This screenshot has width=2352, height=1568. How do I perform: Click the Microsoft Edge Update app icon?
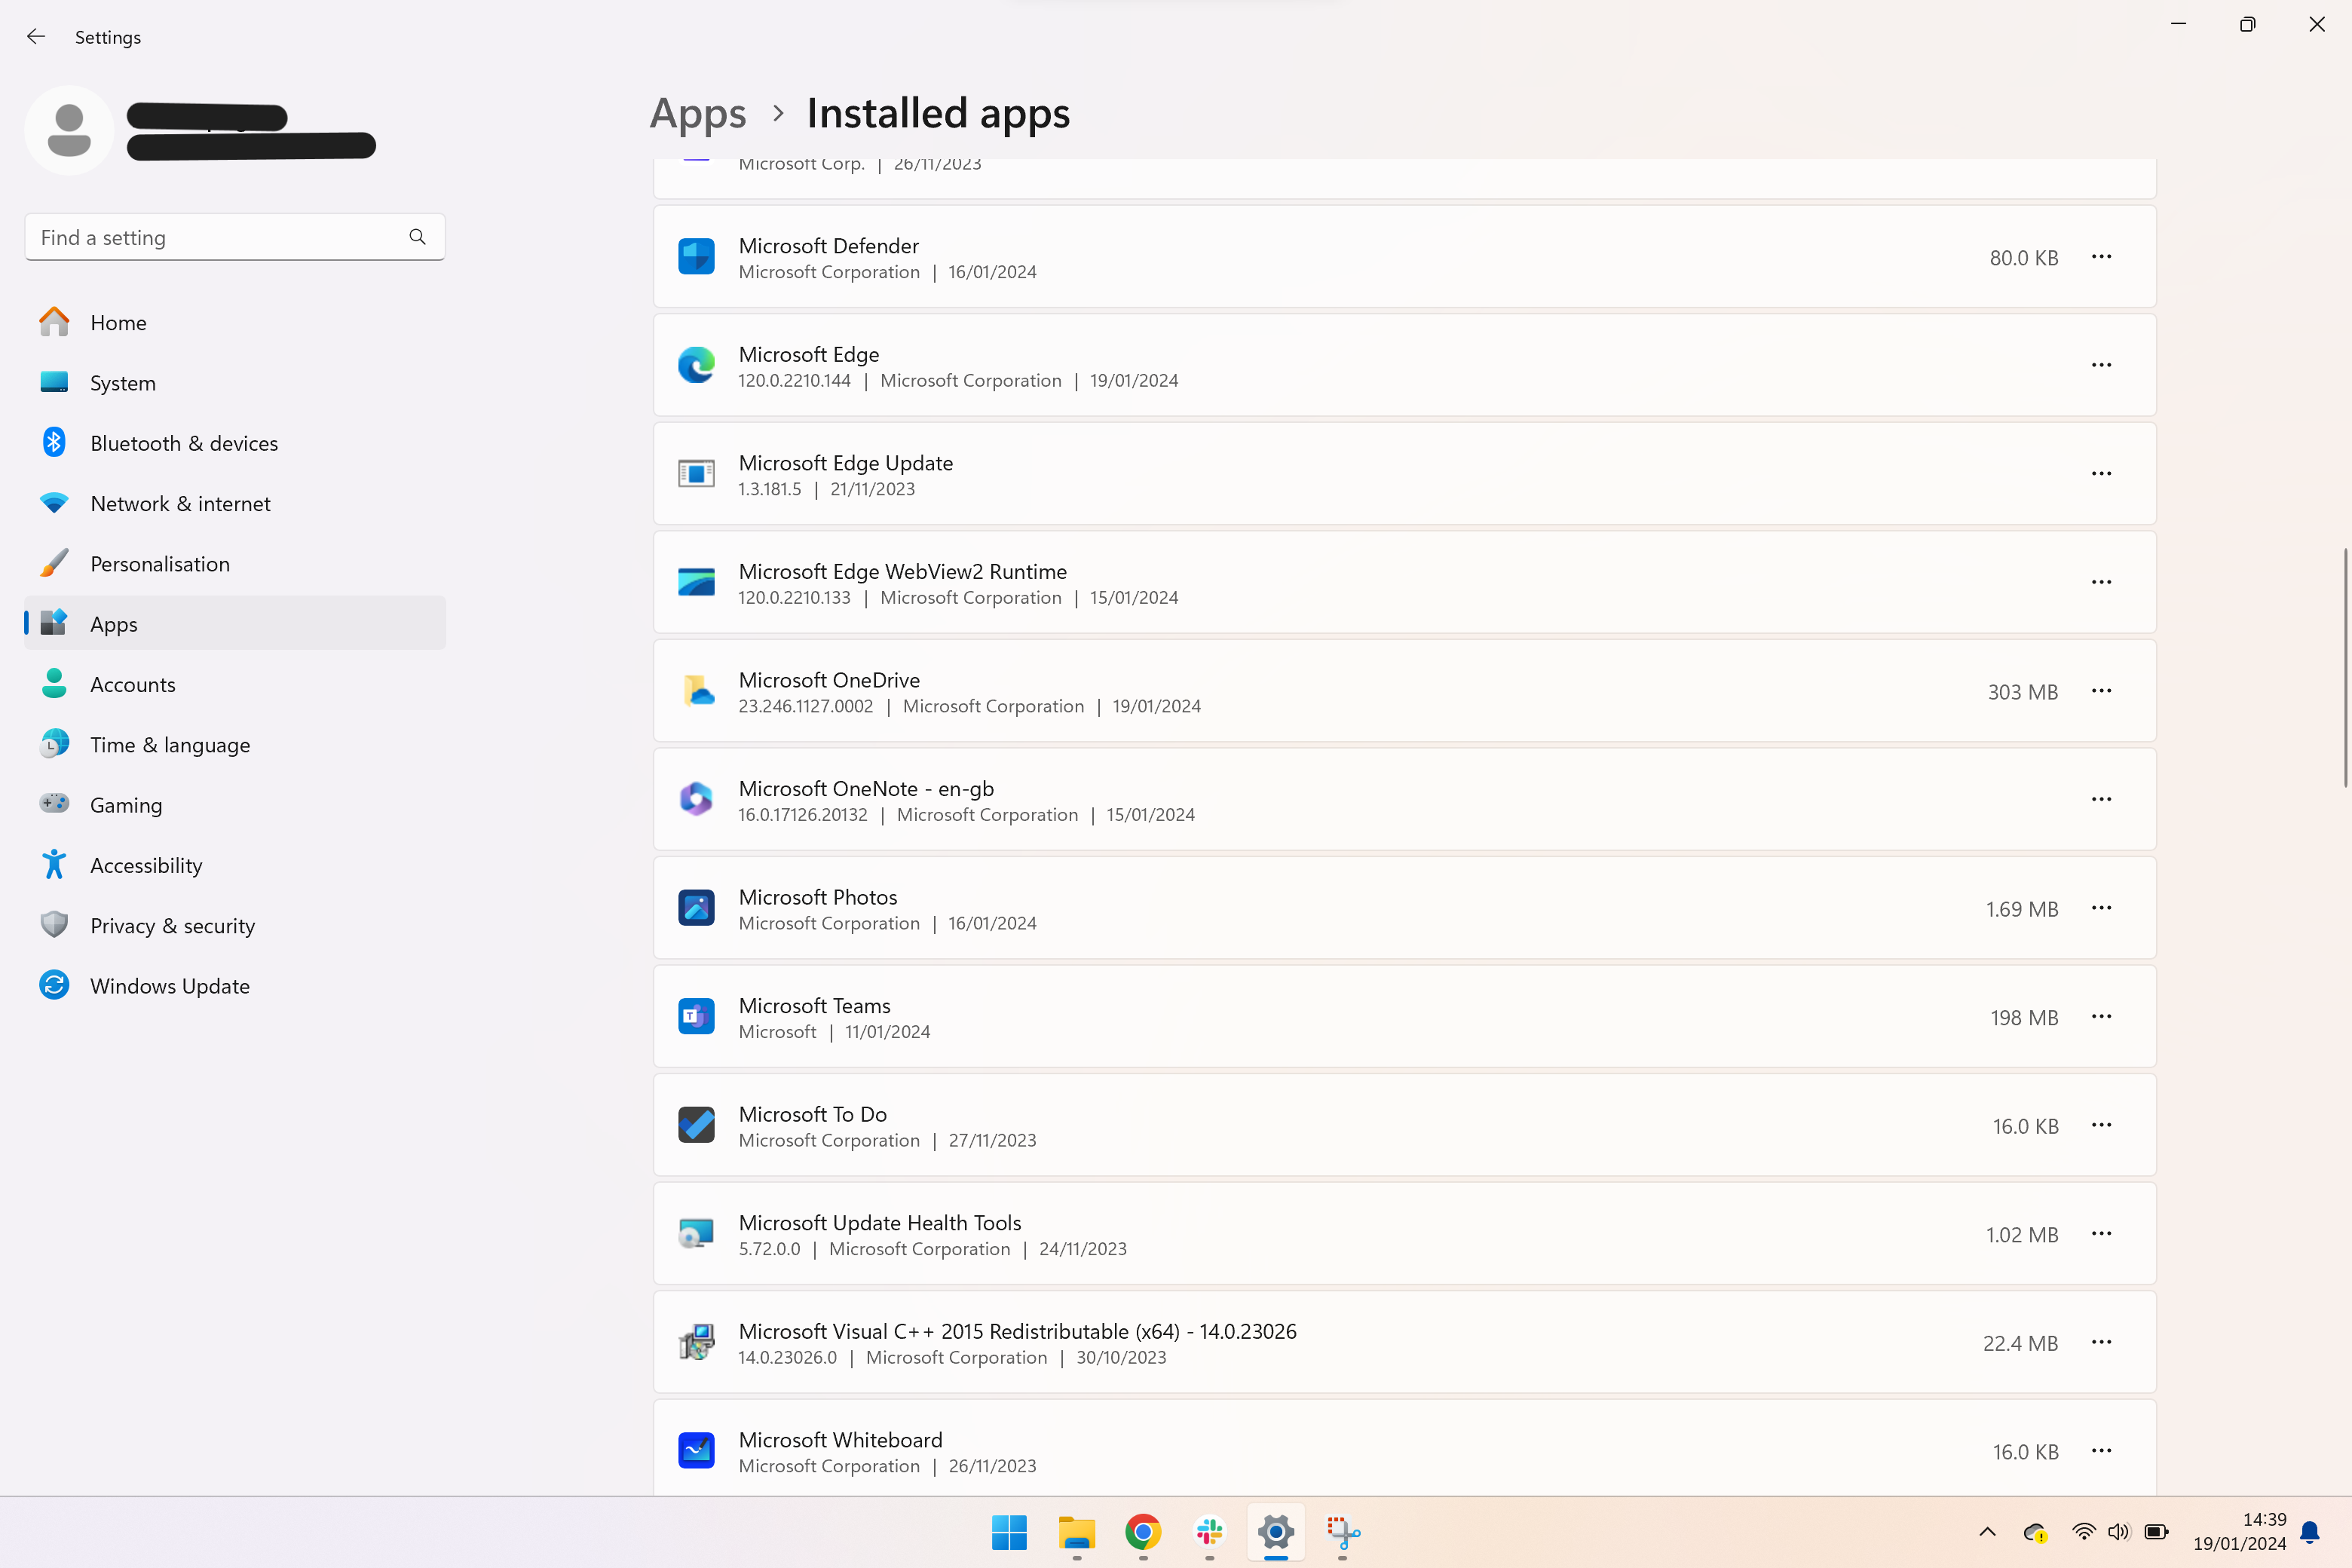tap(696, 474)
